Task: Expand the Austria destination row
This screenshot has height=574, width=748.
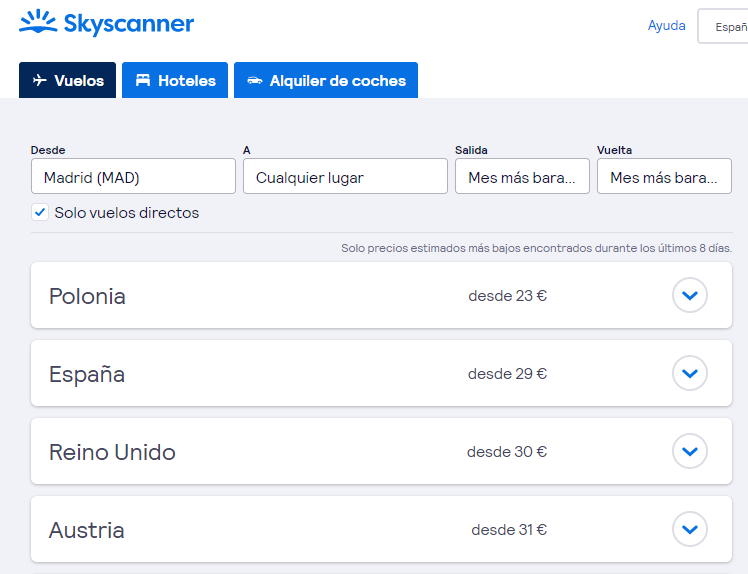Action: [x=689, y=529]
